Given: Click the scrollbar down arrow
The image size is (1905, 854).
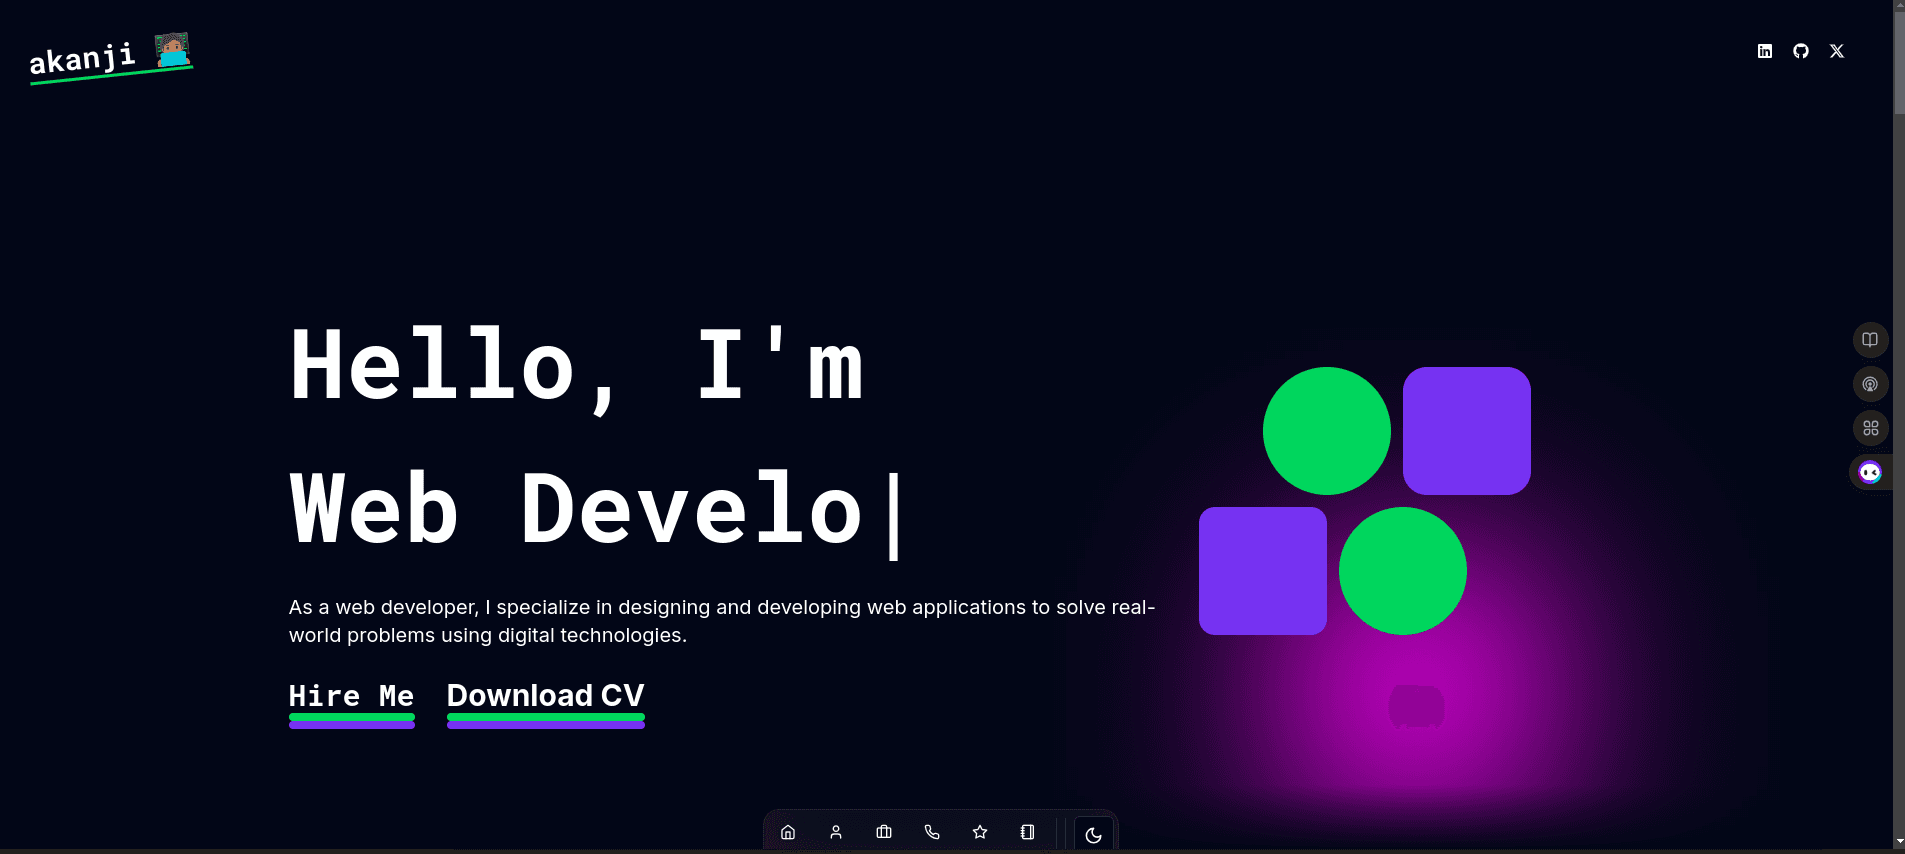Looking at the screenshot, I should coord(1899,842).
